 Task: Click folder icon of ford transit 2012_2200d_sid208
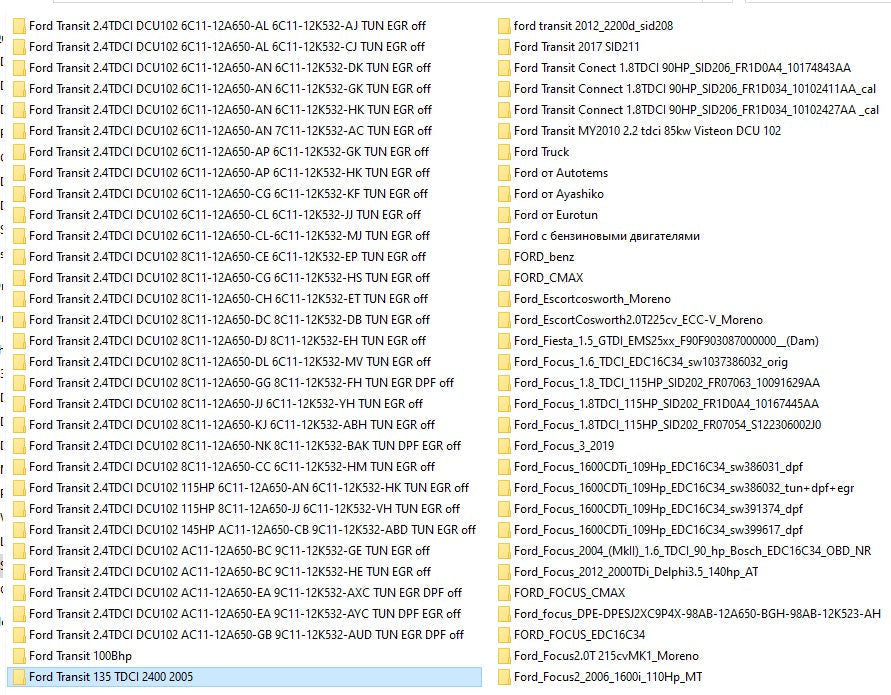coord(503,26)
